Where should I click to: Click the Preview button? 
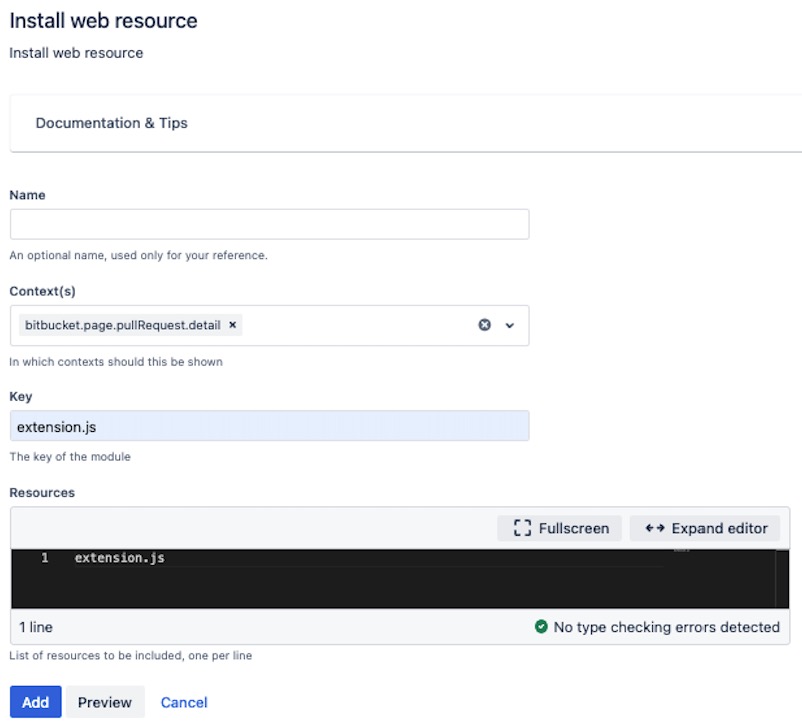(105, 702)
